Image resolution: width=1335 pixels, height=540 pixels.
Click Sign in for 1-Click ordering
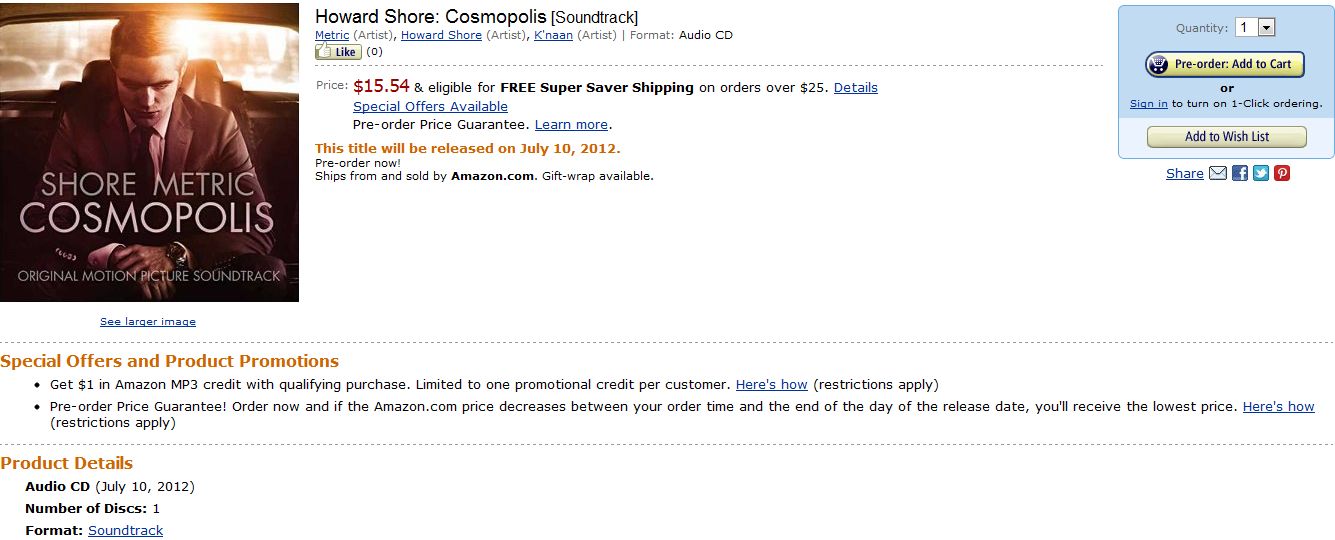pyautogui.click(x=1148, y=104)
